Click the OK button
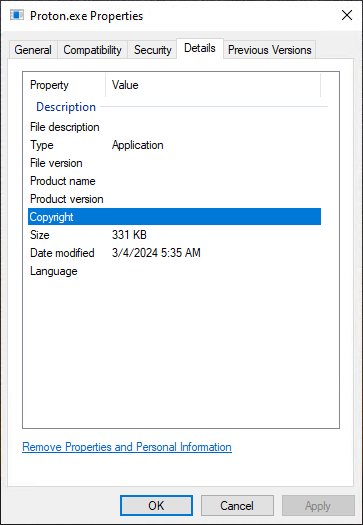 [x=156, y=505]
